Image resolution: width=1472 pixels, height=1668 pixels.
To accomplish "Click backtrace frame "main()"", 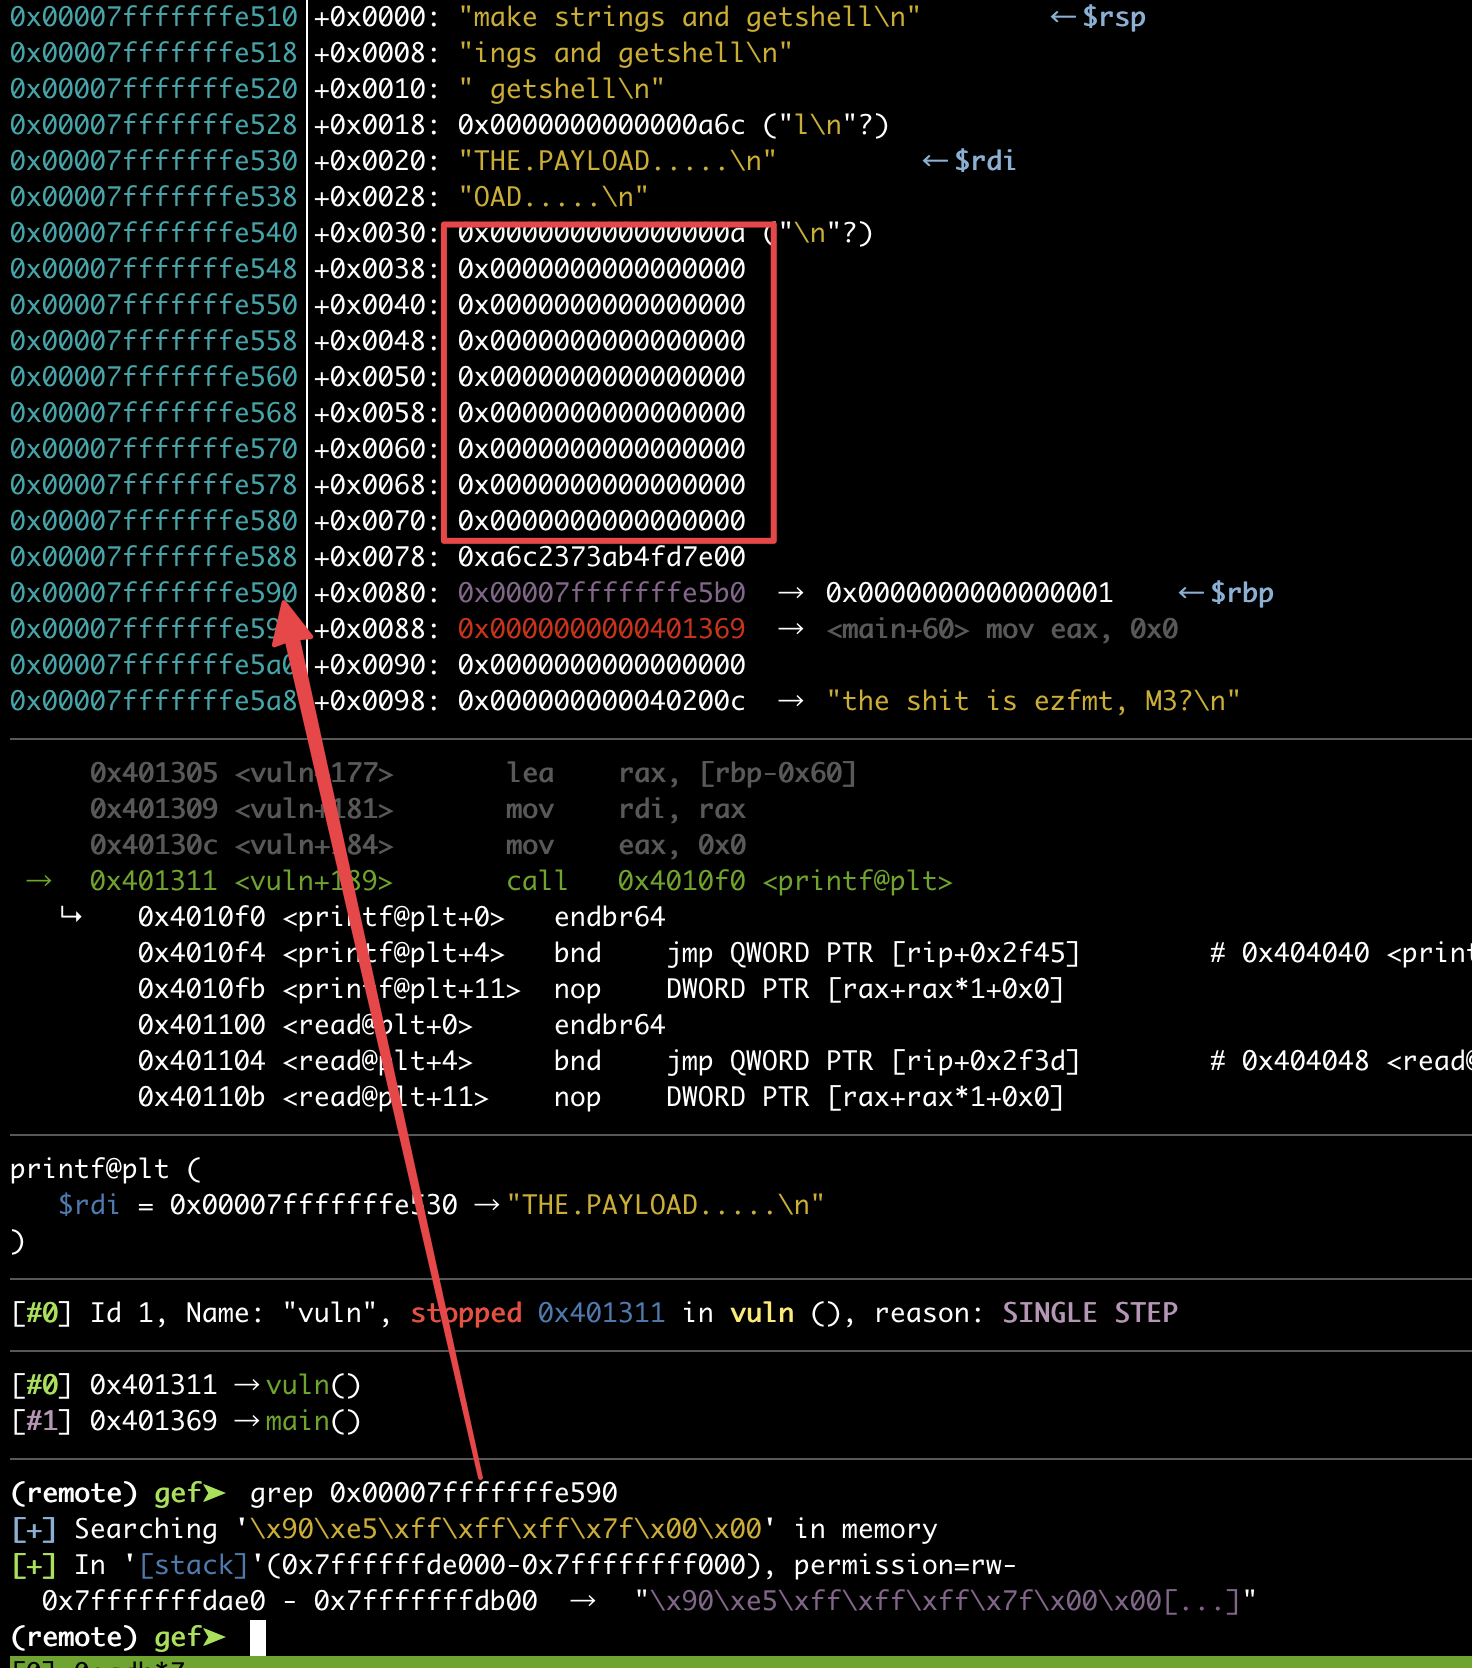I will point(313,1421).
